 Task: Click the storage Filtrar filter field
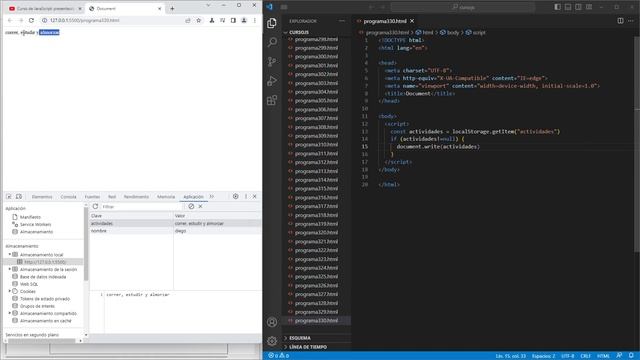pyautogui.click(x=142, y=207)
